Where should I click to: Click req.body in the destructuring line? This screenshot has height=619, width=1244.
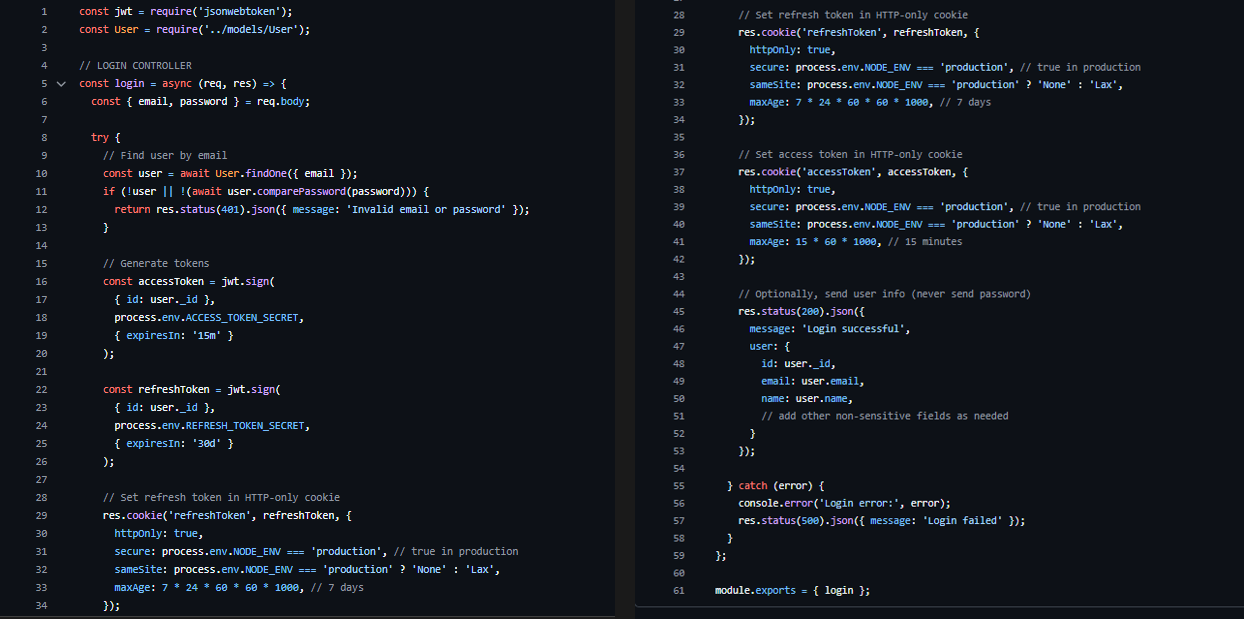[281, 102]
